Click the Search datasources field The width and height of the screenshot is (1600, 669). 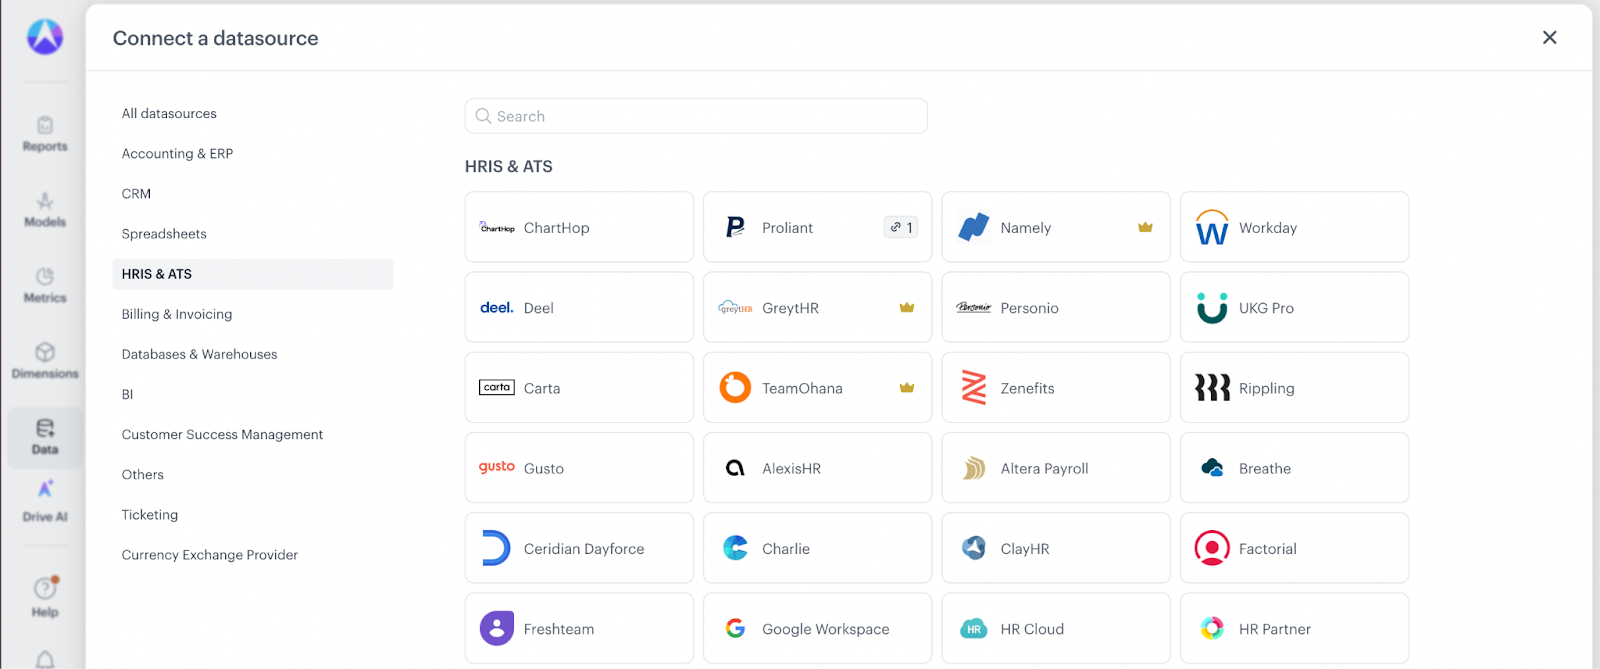(696, 116)
